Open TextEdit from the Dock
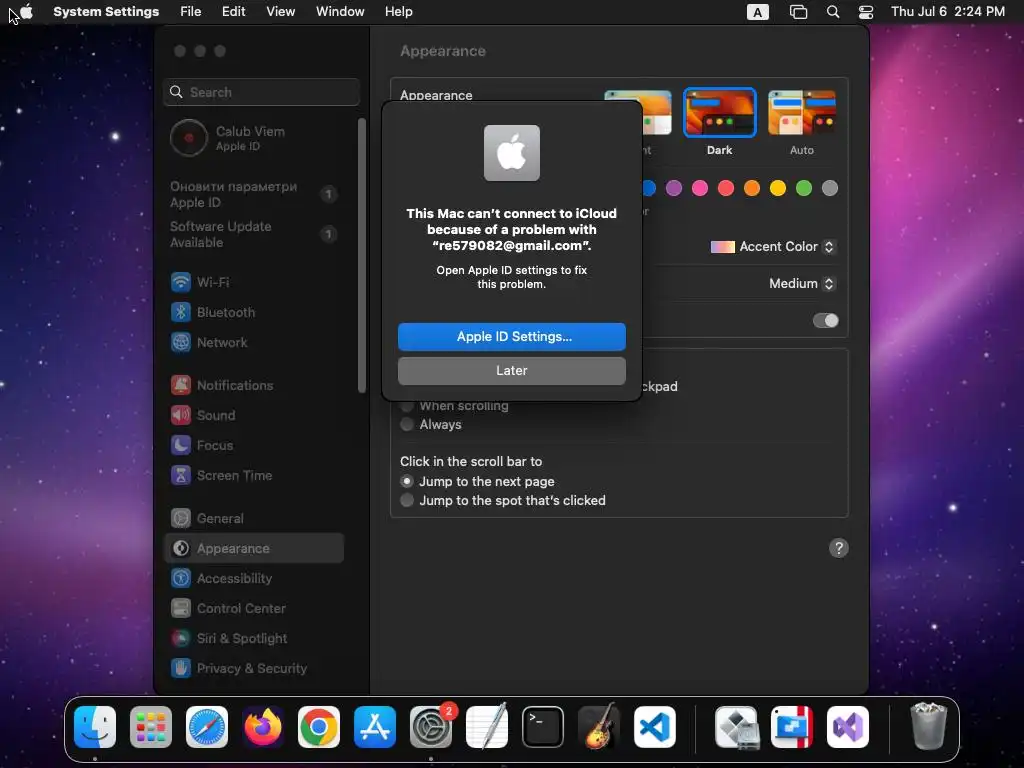Viewport: 1024px width, 768px height. [487, 727]
